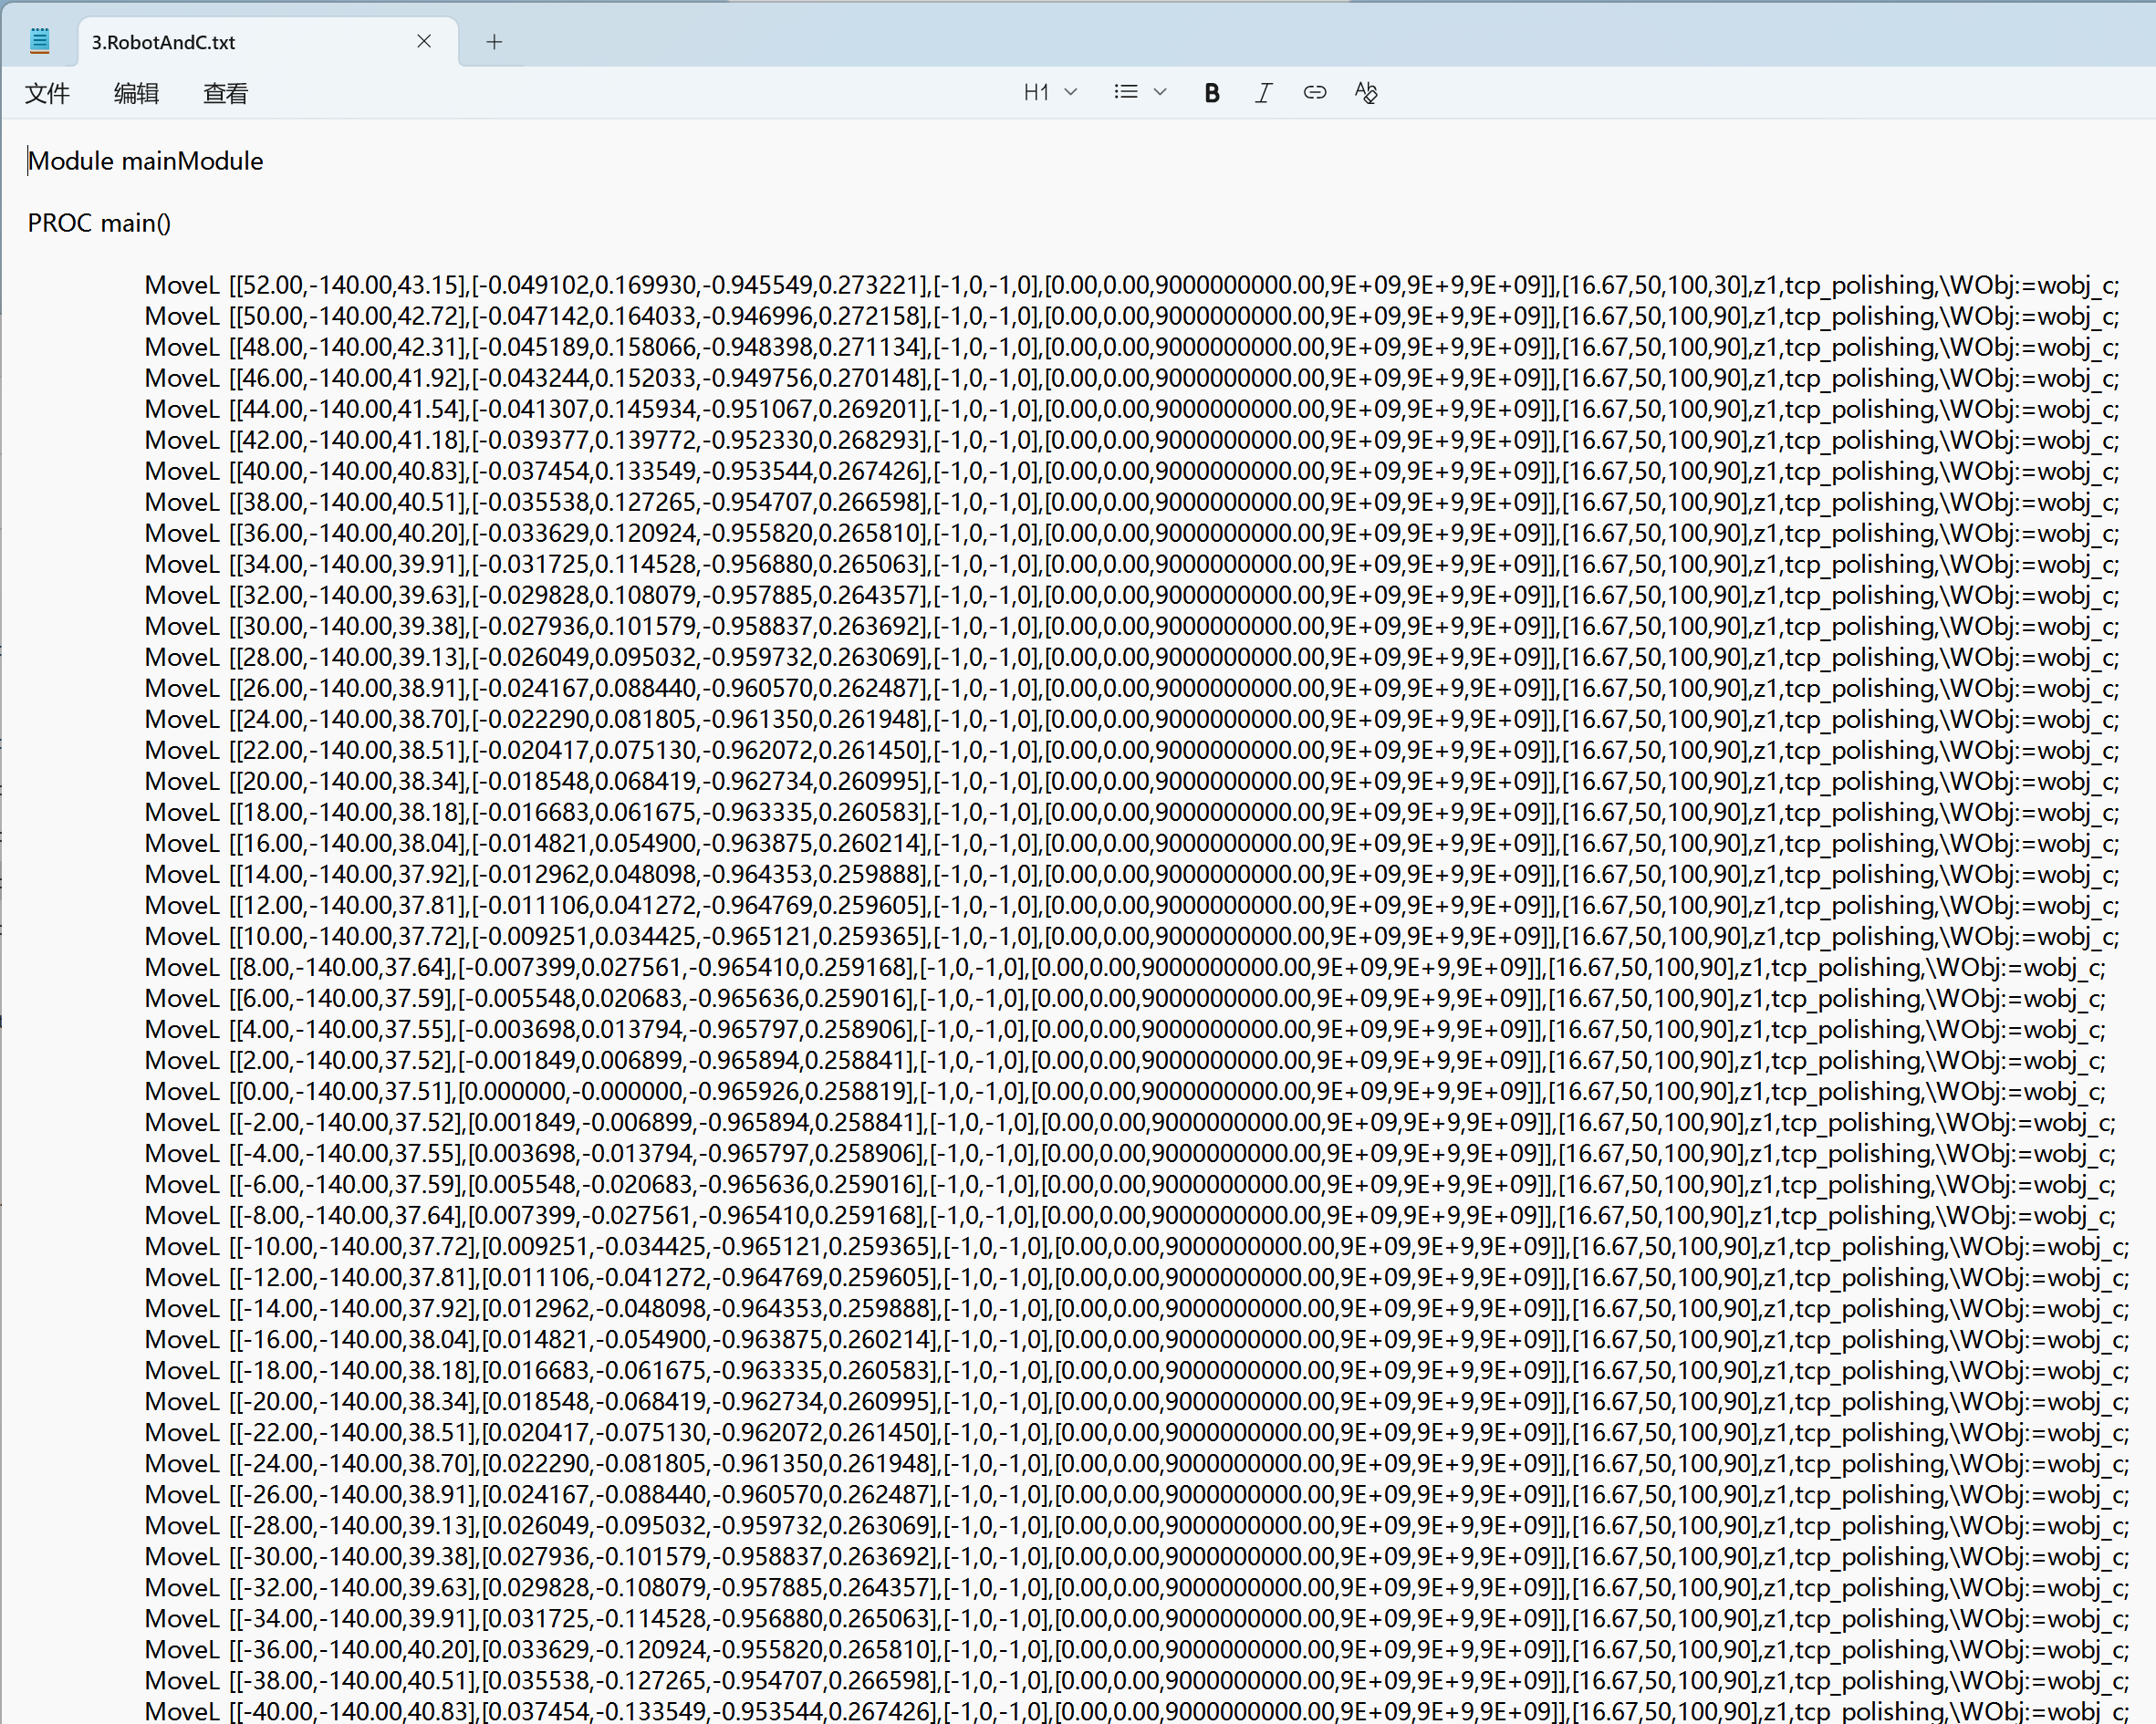2156x1724 pixels.
Task: Open the 查看 menu
Action: (225, 94)
